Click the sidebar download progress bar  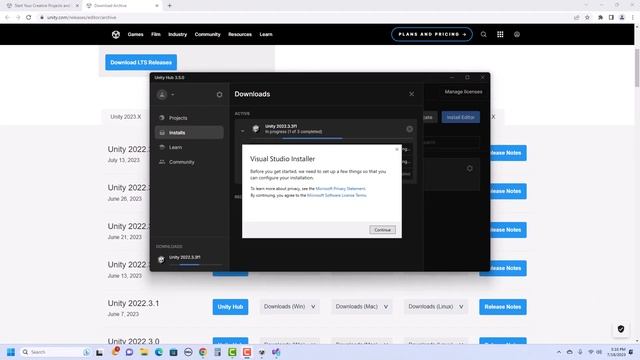pos(196,264)
